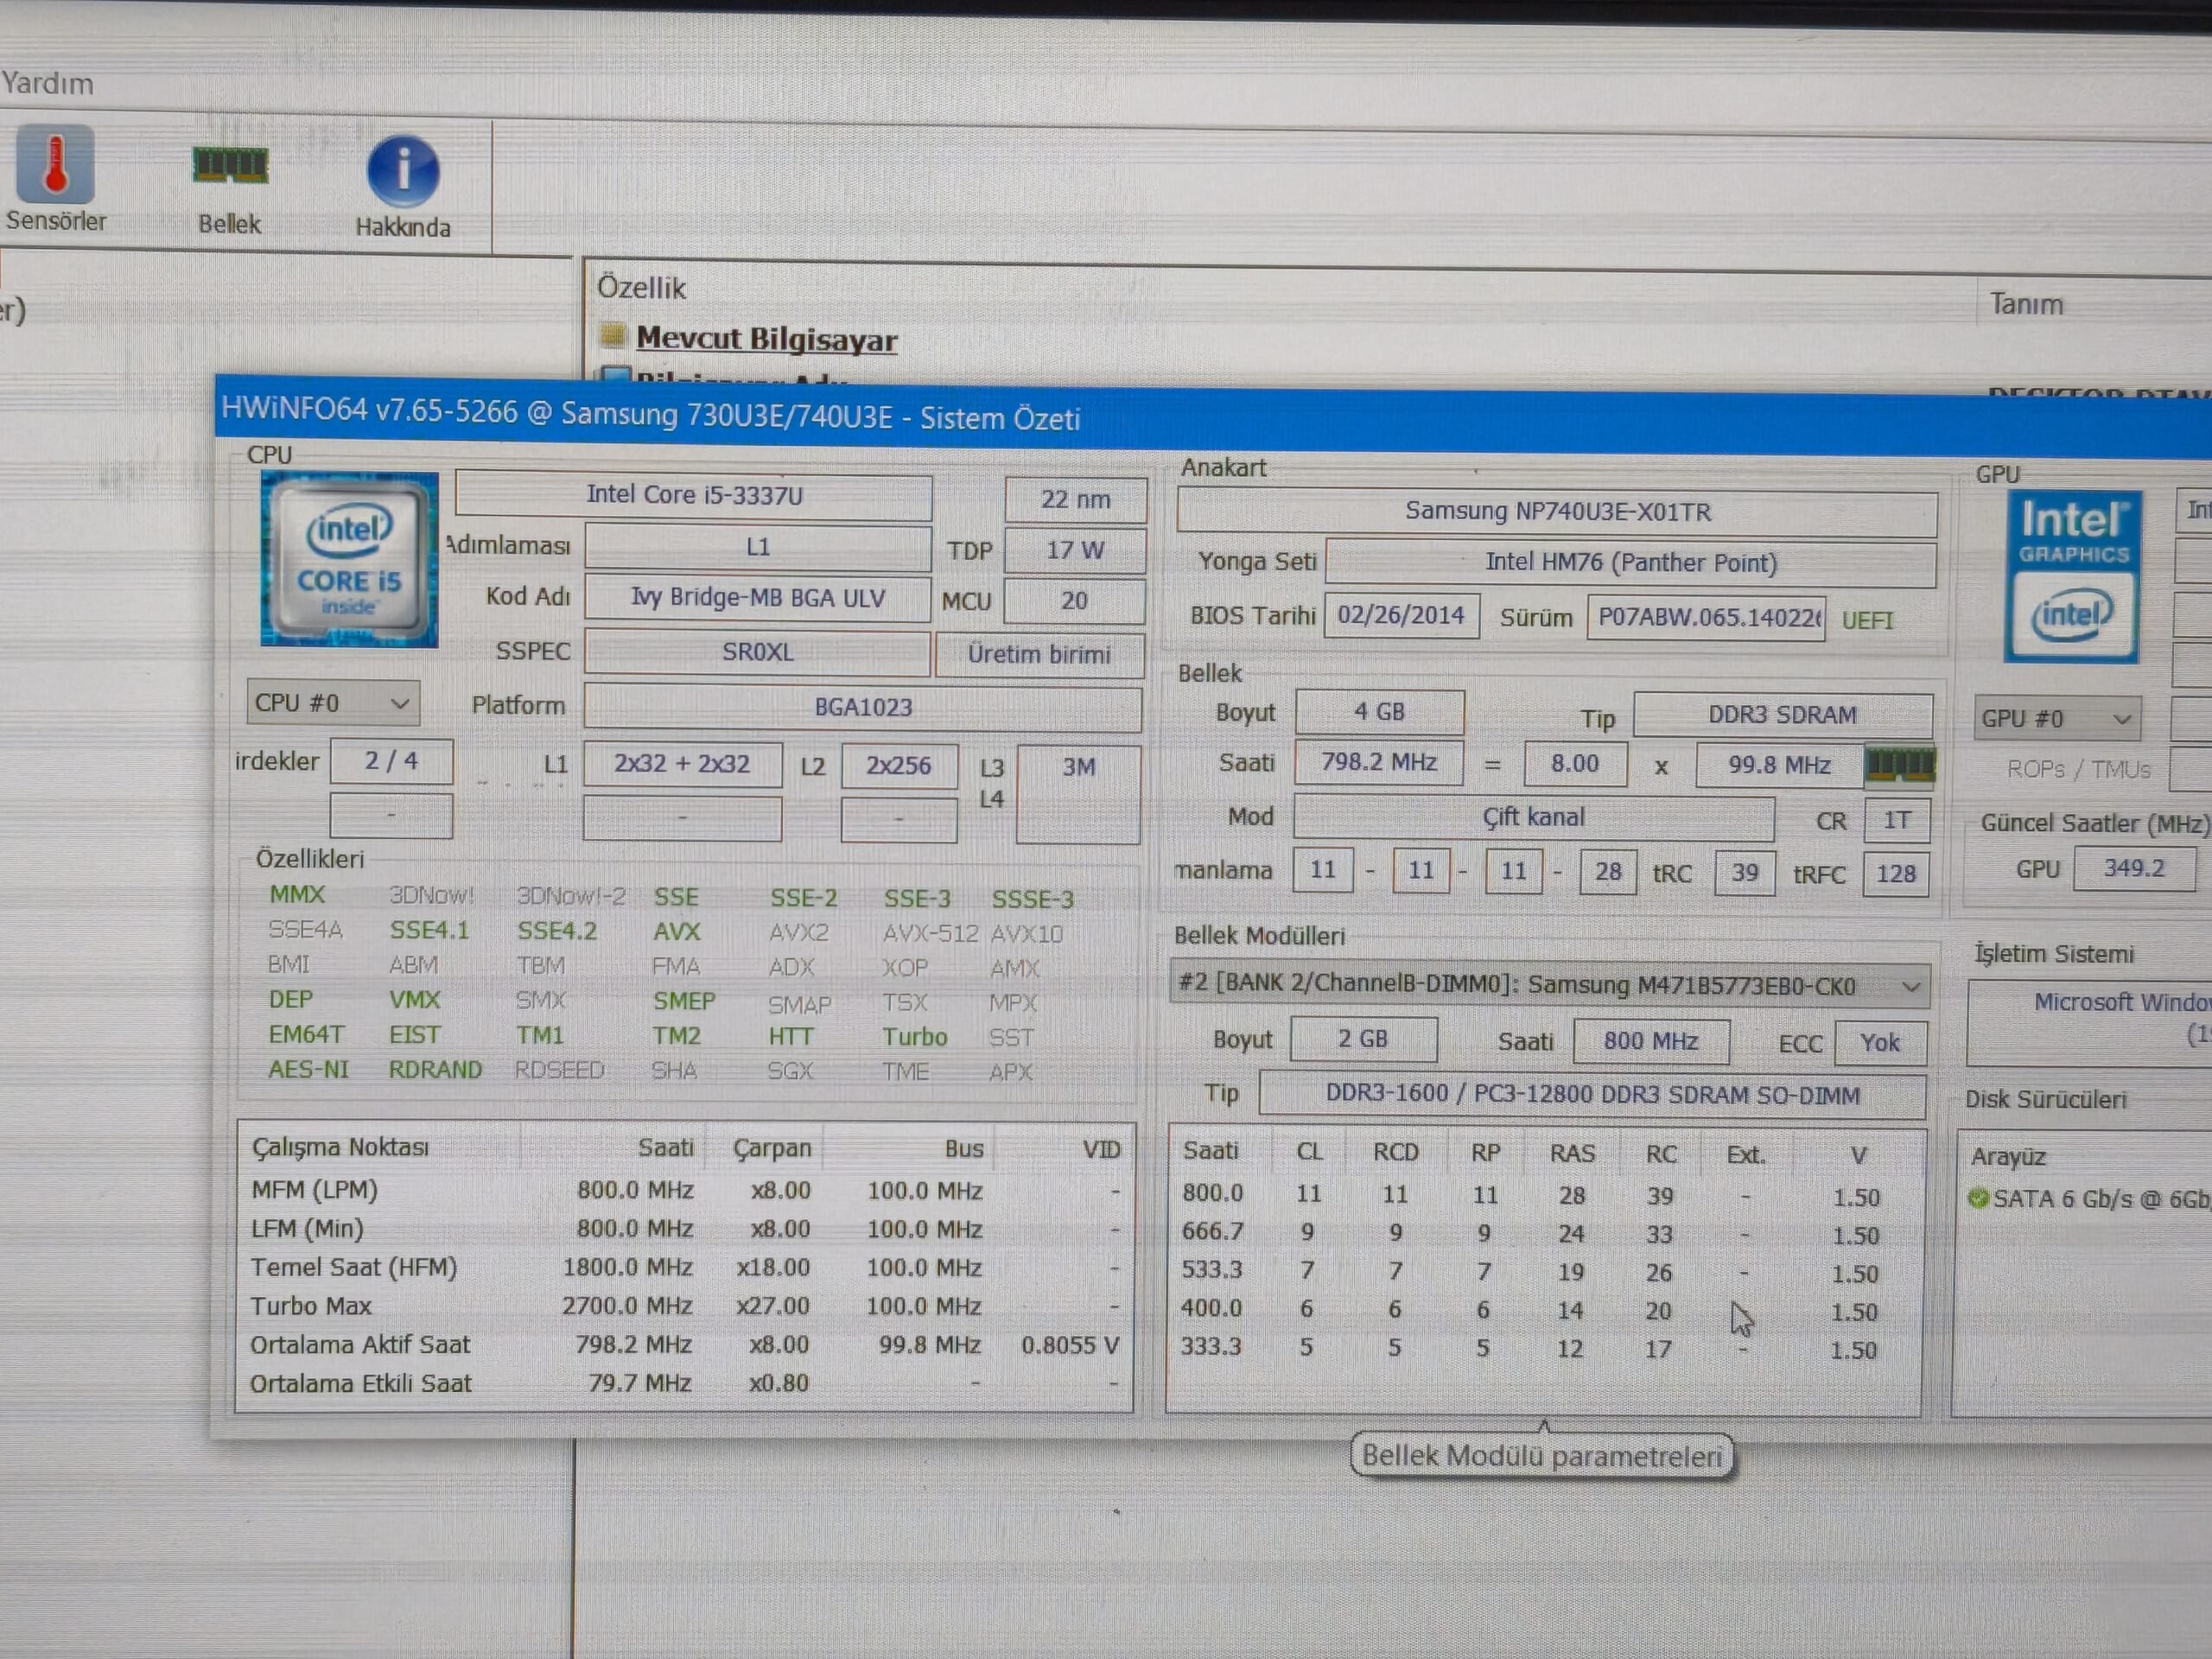Screen dimensions: 2212x1659
Task: Click the MCU value 20
Action: tap(1075, 601)
